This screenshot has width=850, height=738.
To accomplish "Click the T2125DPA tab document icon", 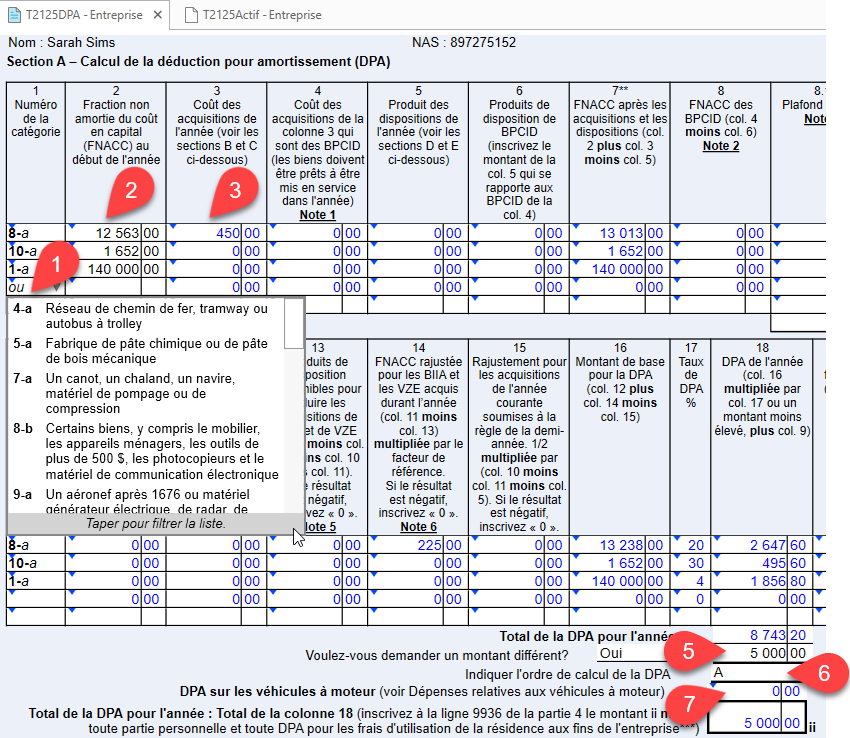I will [x=15, y=15].
